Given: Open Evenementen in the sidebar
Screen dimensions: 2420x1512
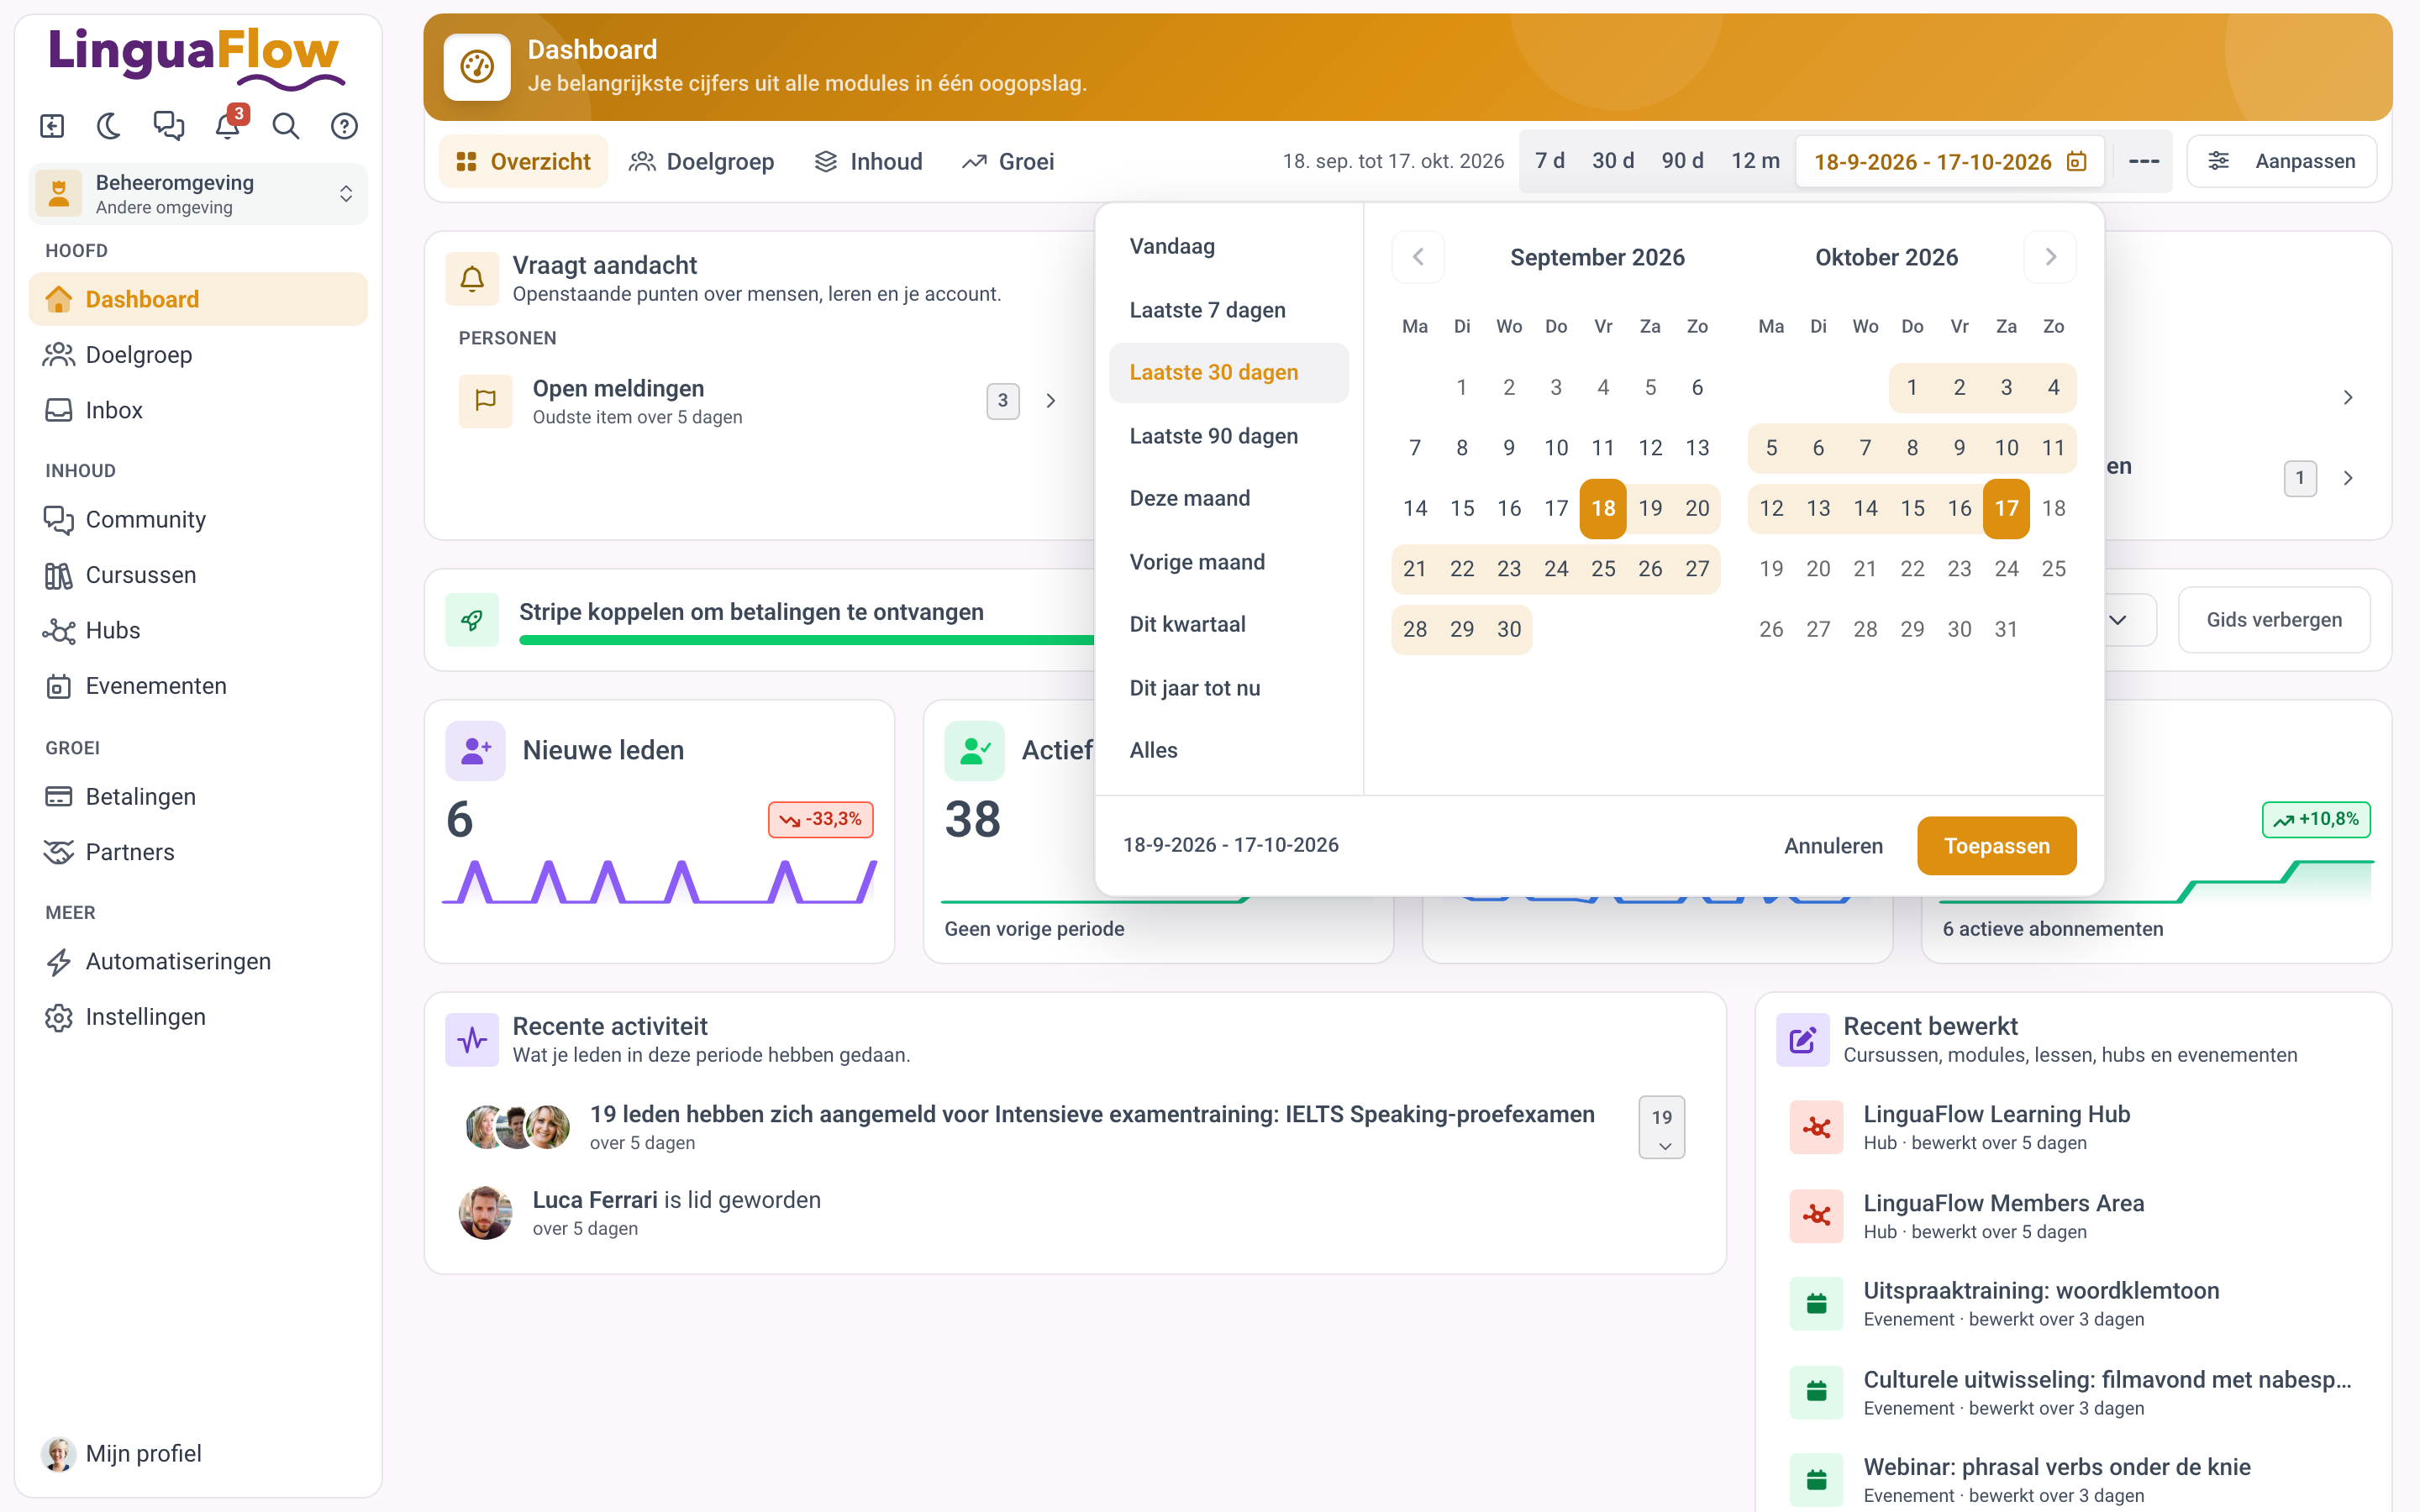Looking at the screenshot, I should pos(198,686).
